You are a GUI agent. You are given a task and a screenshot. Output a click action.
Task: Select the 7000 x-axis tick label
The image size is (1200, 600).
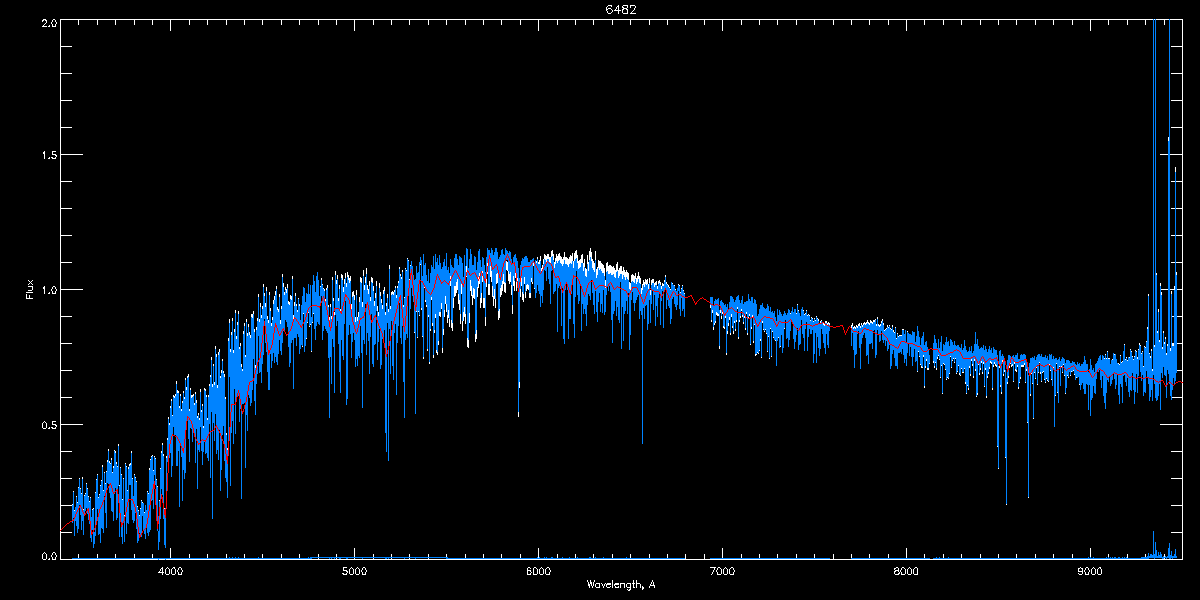click(x=722, y=572)
